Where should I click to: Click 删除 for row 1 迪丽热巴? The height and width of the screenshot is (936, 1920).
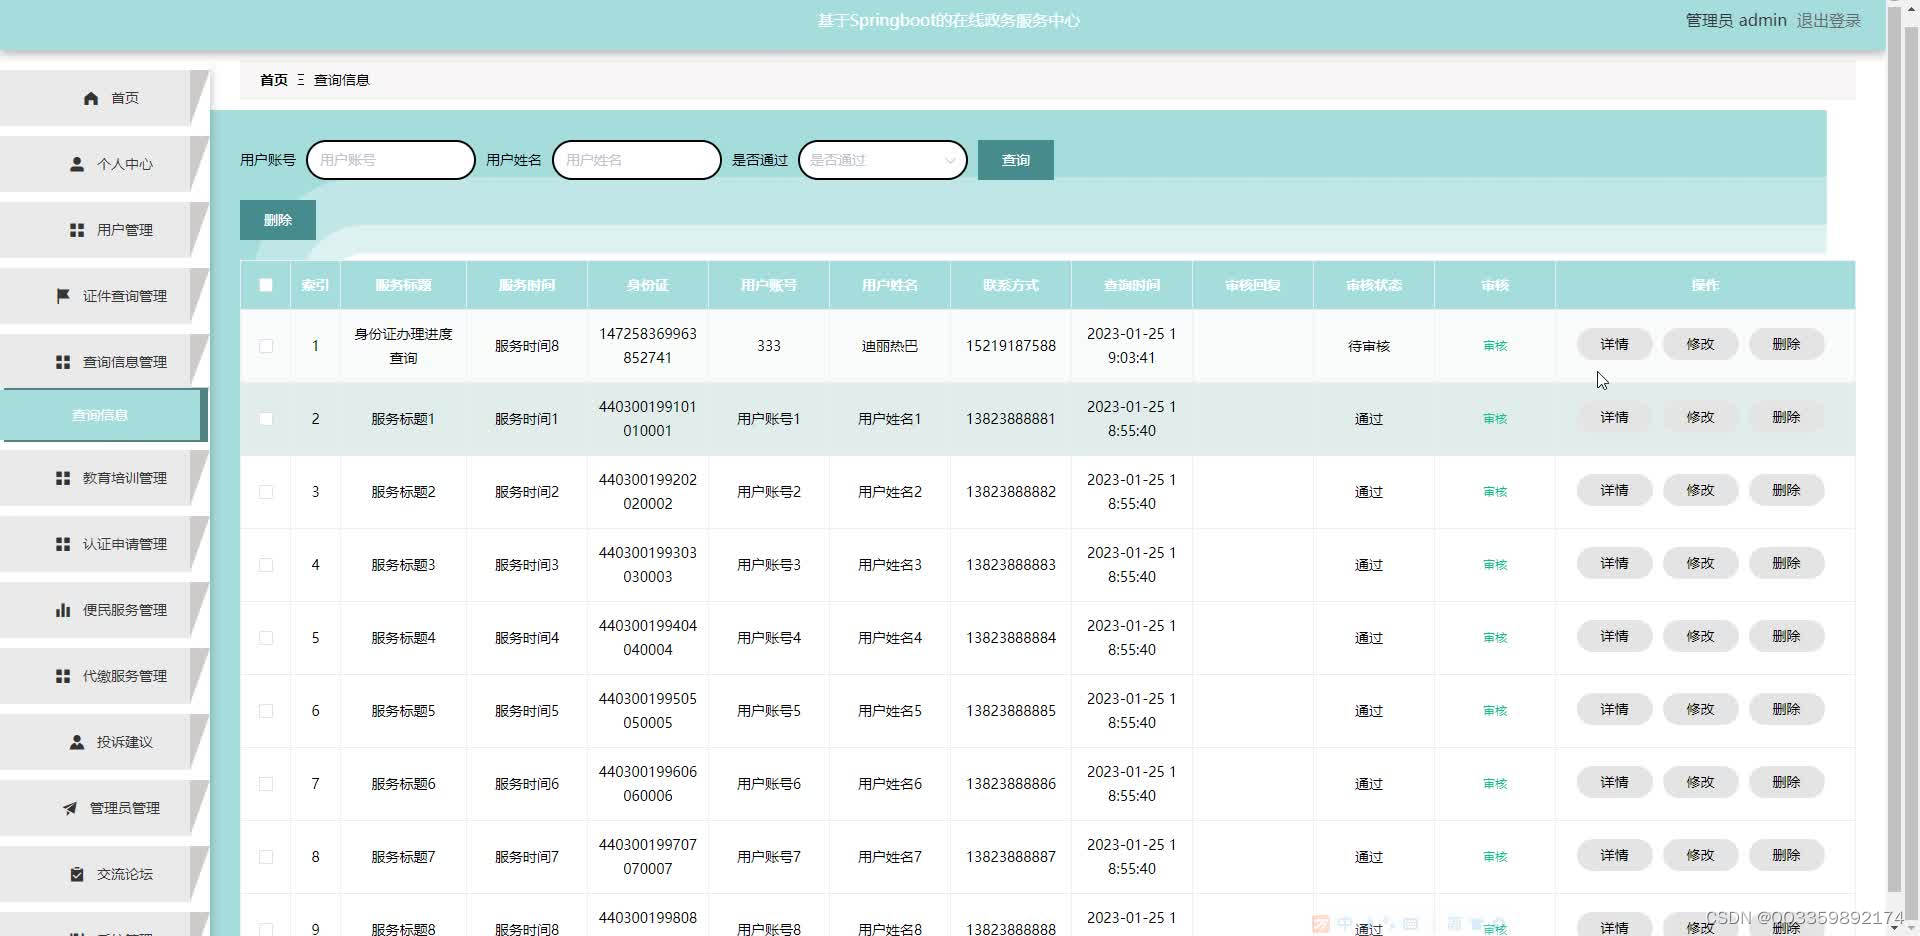click(x=1786, y=344)
